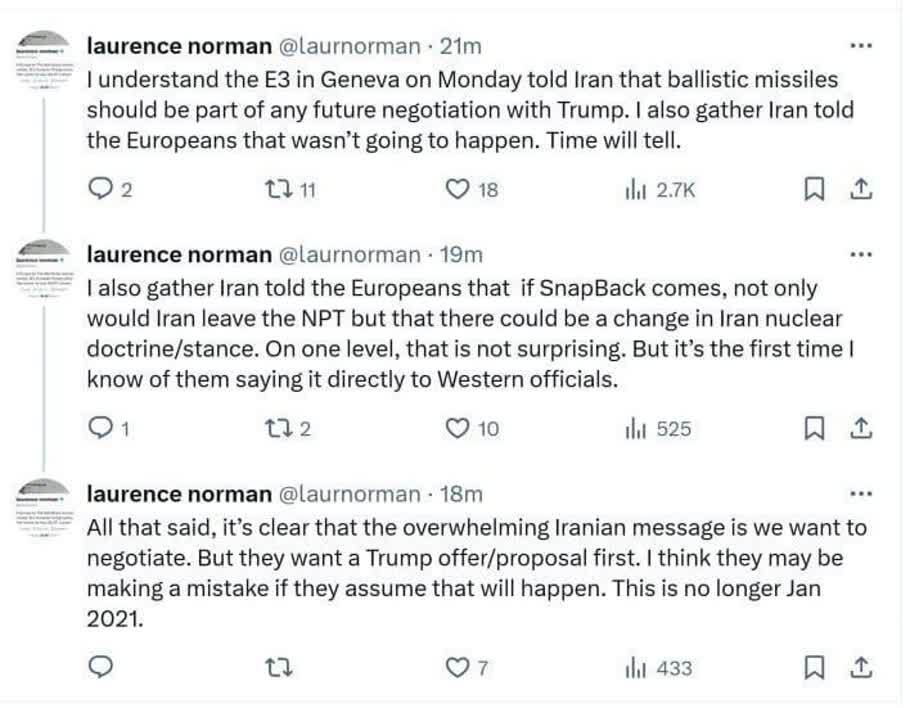The image size is (910, 708).
Task: Open laurence norman profile from first tweet
Action: [179, 46]
